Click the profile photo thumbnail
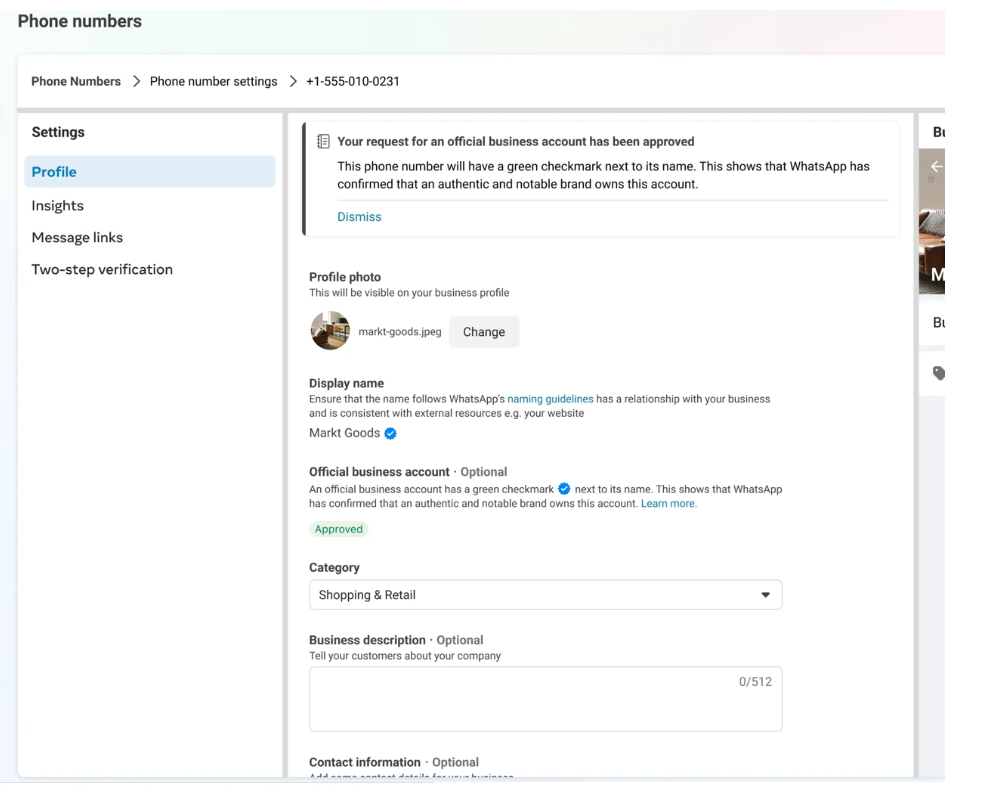Viewport: 981px width, 786px height. point(330,330)
